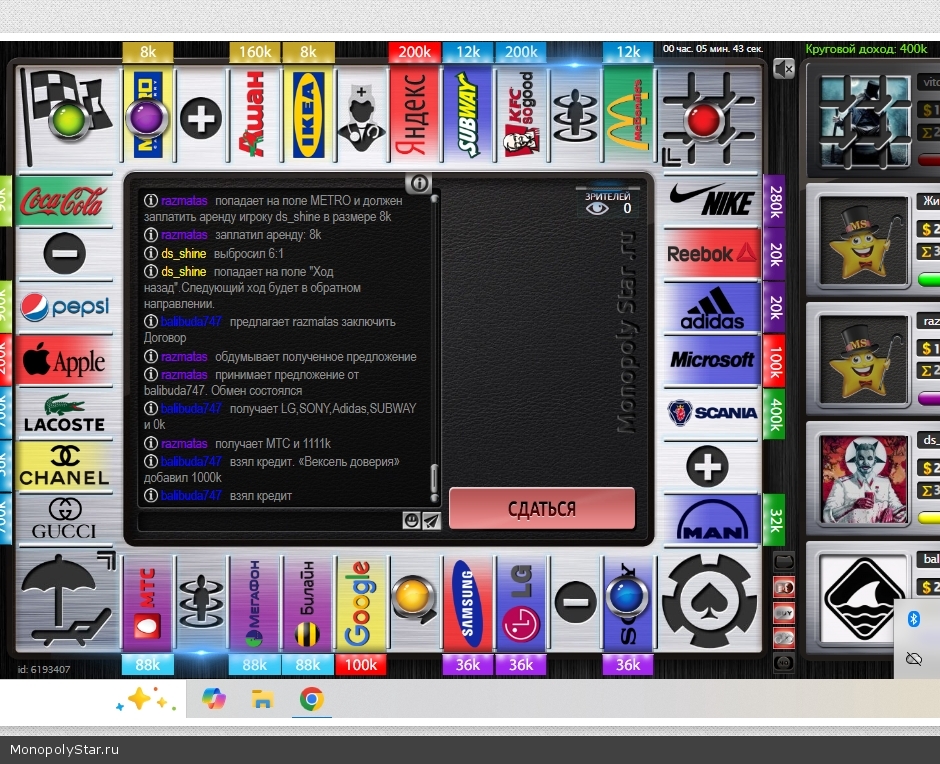Select the casino chip corner

point(709,601)
